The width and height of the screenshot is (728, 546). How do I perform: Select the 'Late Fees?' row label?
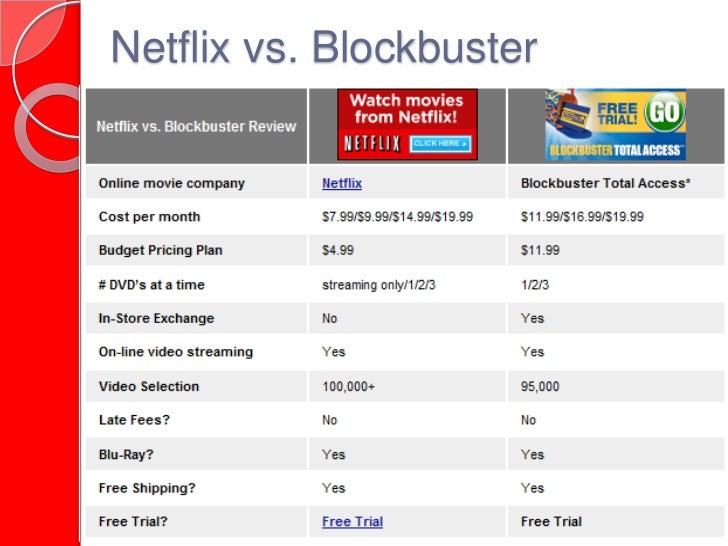134,420
